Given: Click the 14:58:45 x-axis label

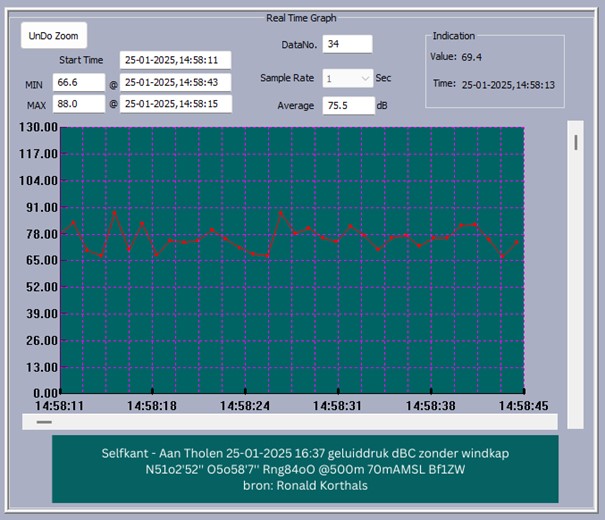Looking at the screenshot, I should pos(523,406).
